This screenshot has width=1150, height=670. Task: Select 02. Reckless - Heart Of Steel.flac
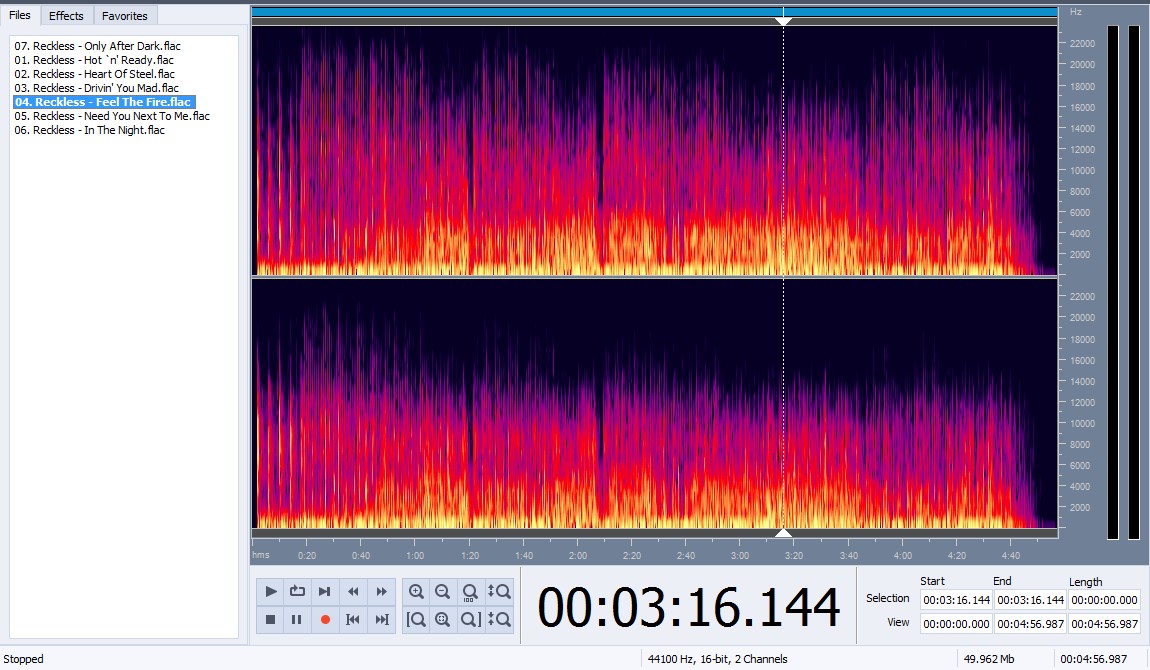[x=95, y=74]
